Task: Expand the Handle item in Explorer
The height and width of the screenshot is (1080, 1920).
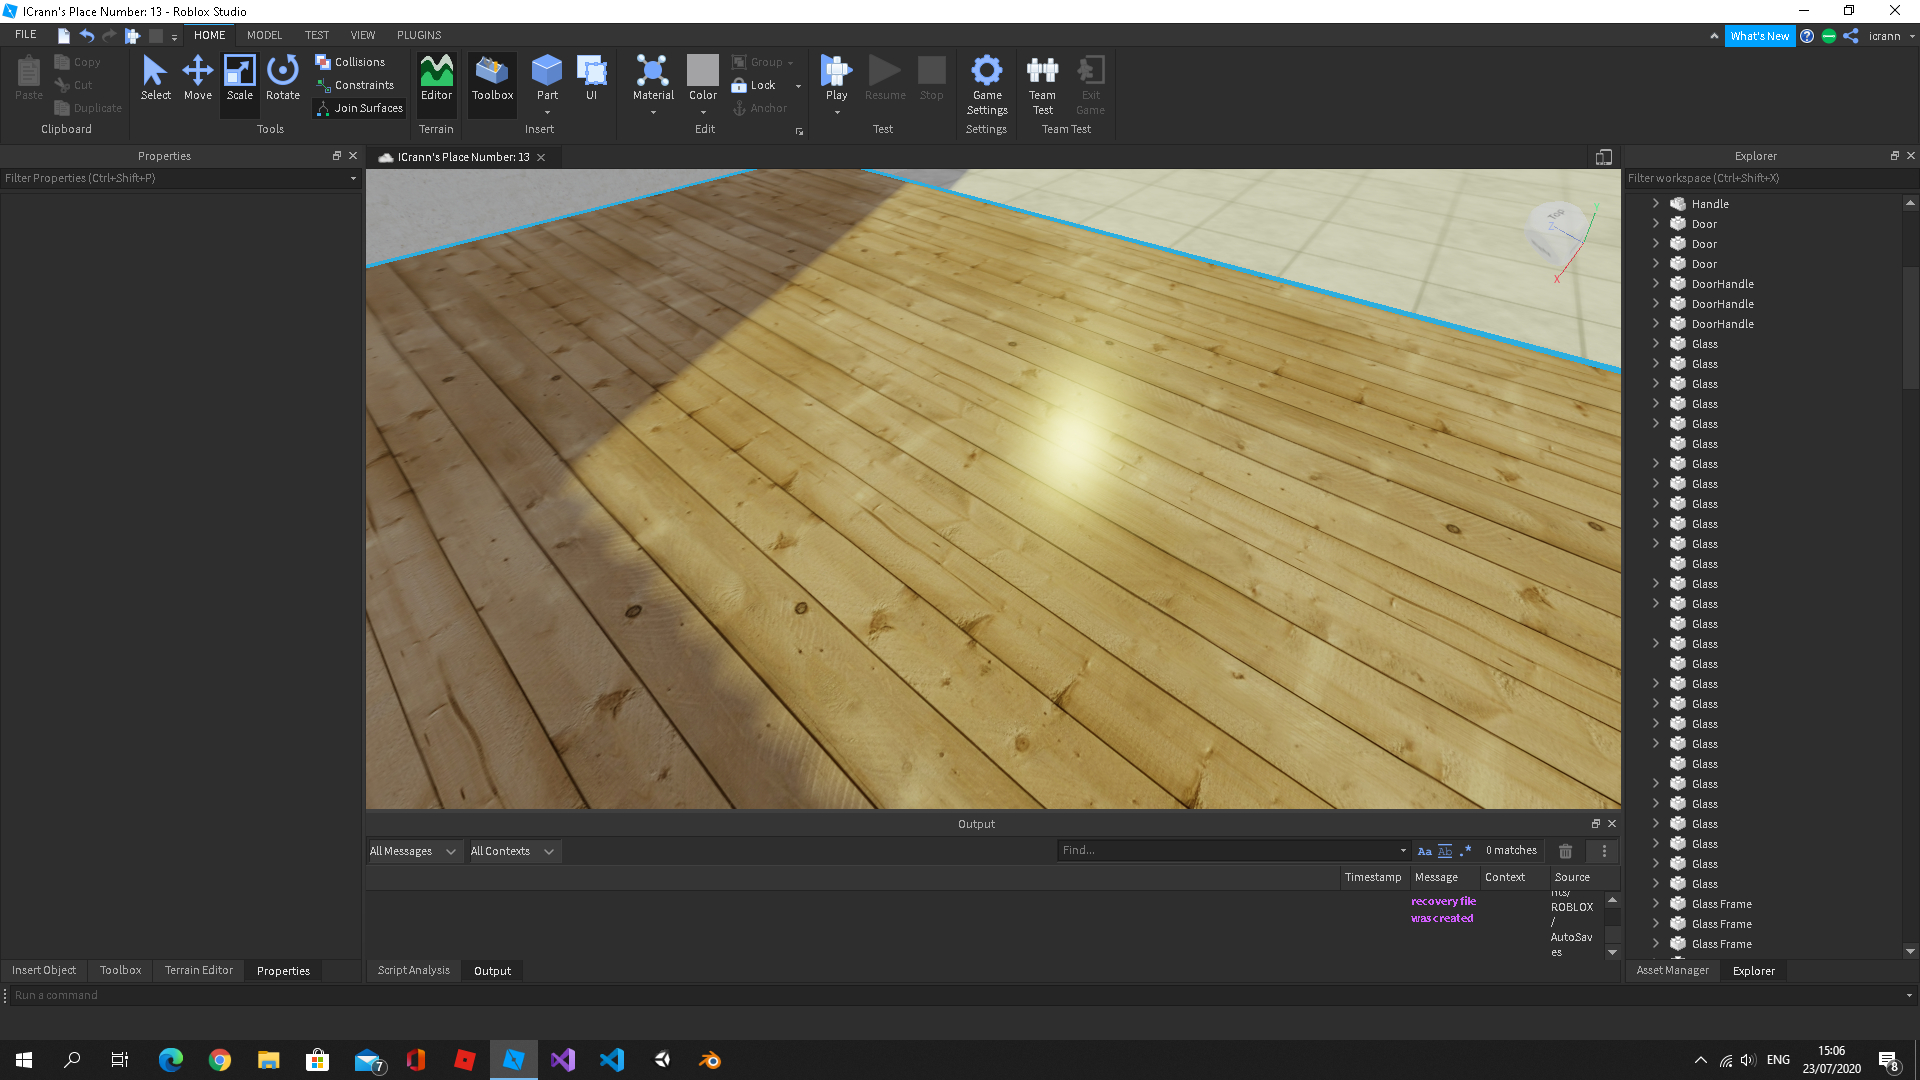Action: (x=1655, y=203)
